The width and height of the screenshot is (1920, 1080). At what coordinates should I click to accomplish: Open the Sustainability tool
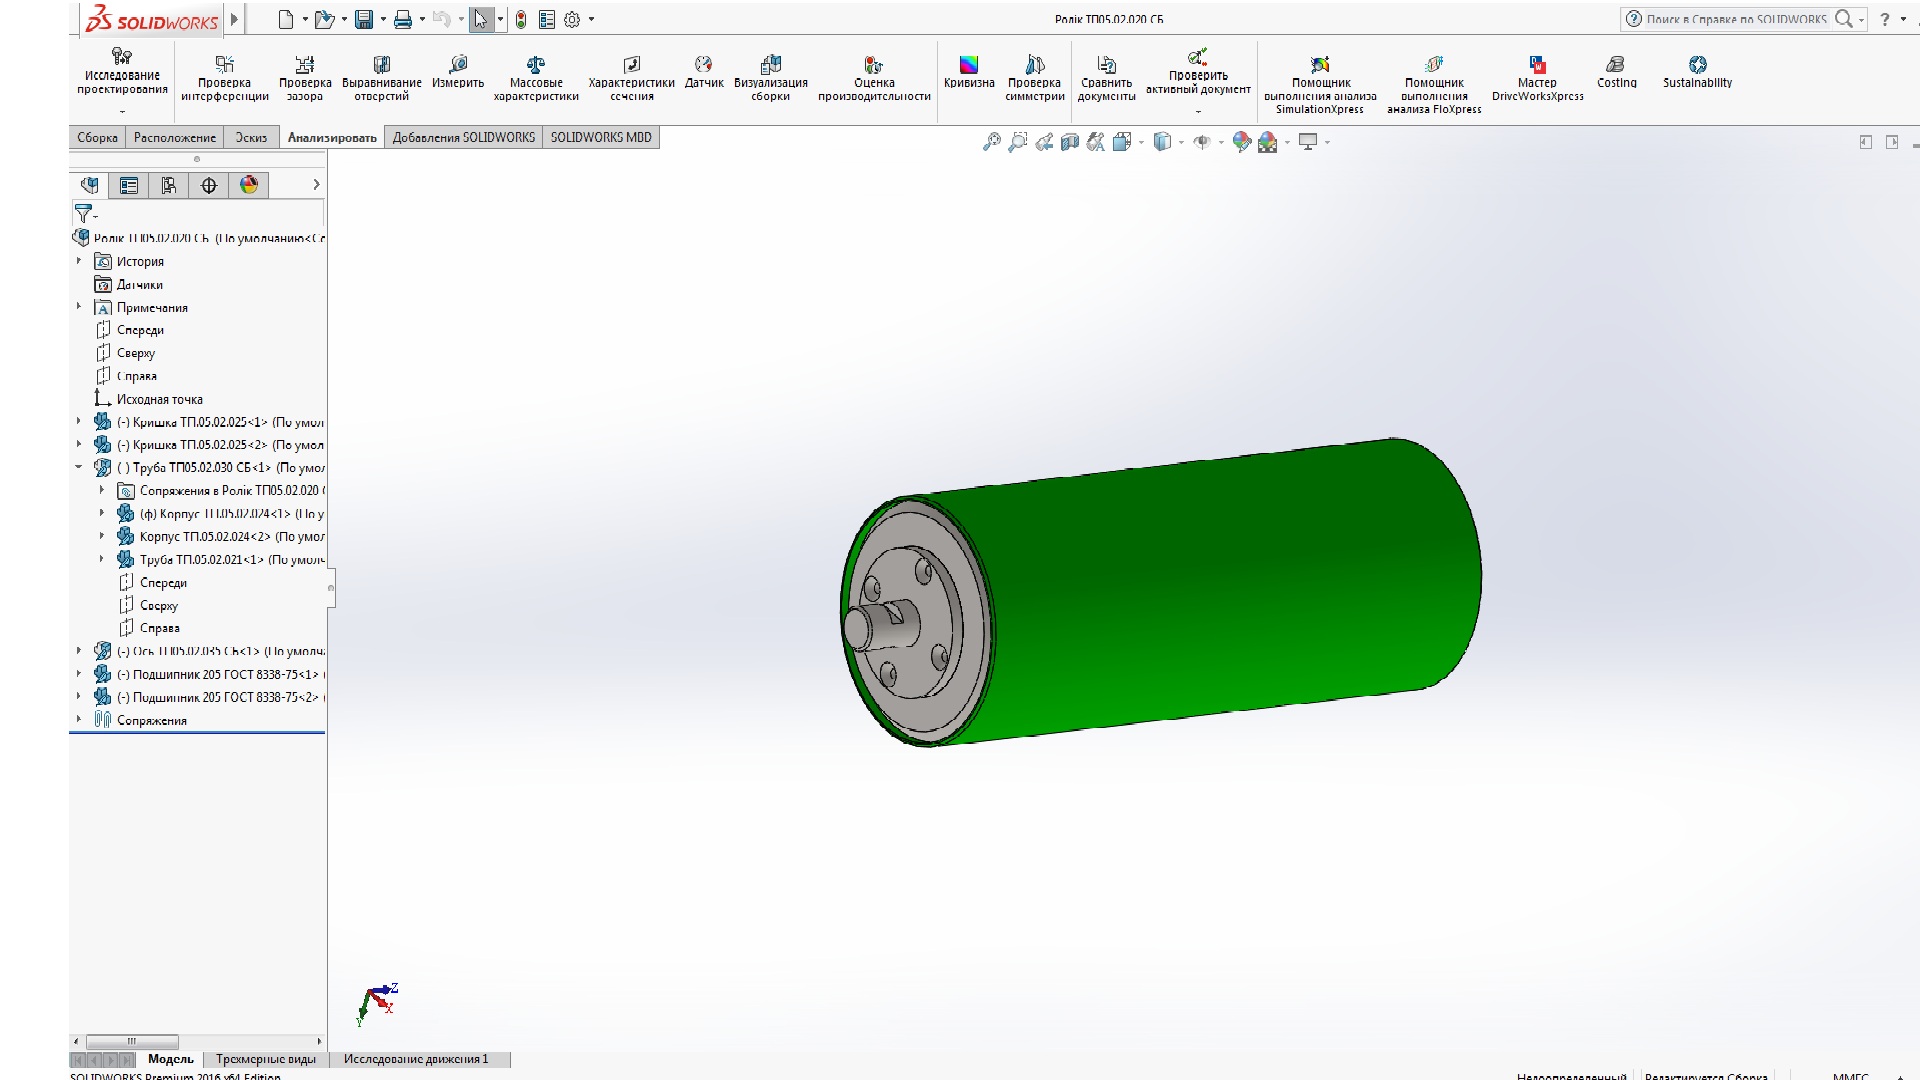coord(1698,72)
